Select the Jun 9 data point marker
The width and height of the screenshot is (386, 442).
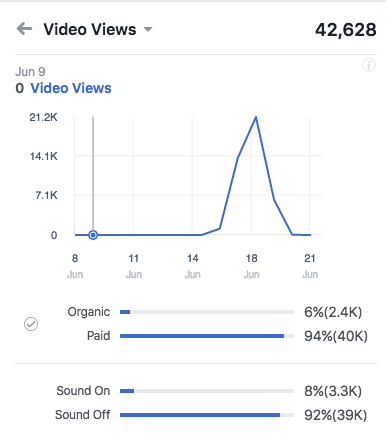pos(93,235)
